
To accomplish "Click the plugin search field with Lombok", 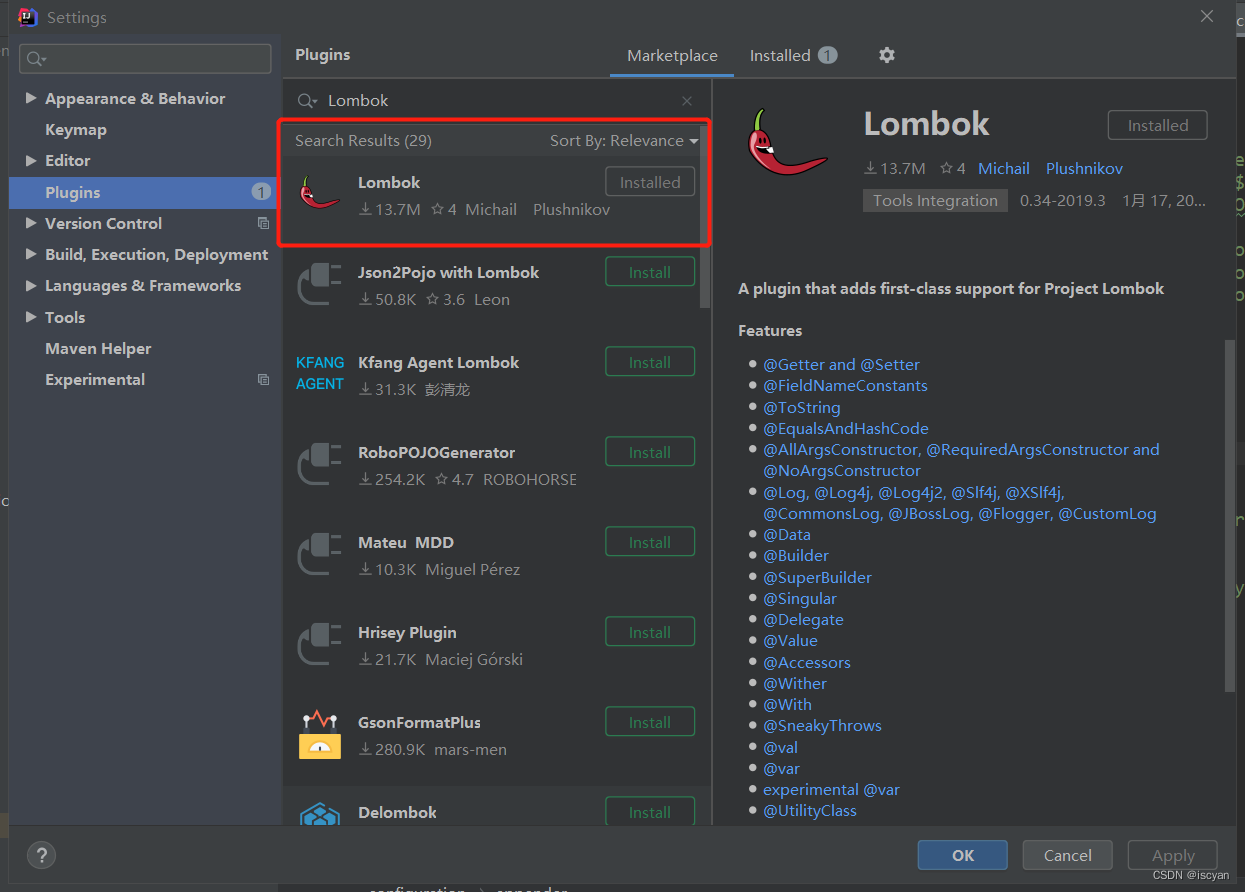I will (496, 101).
